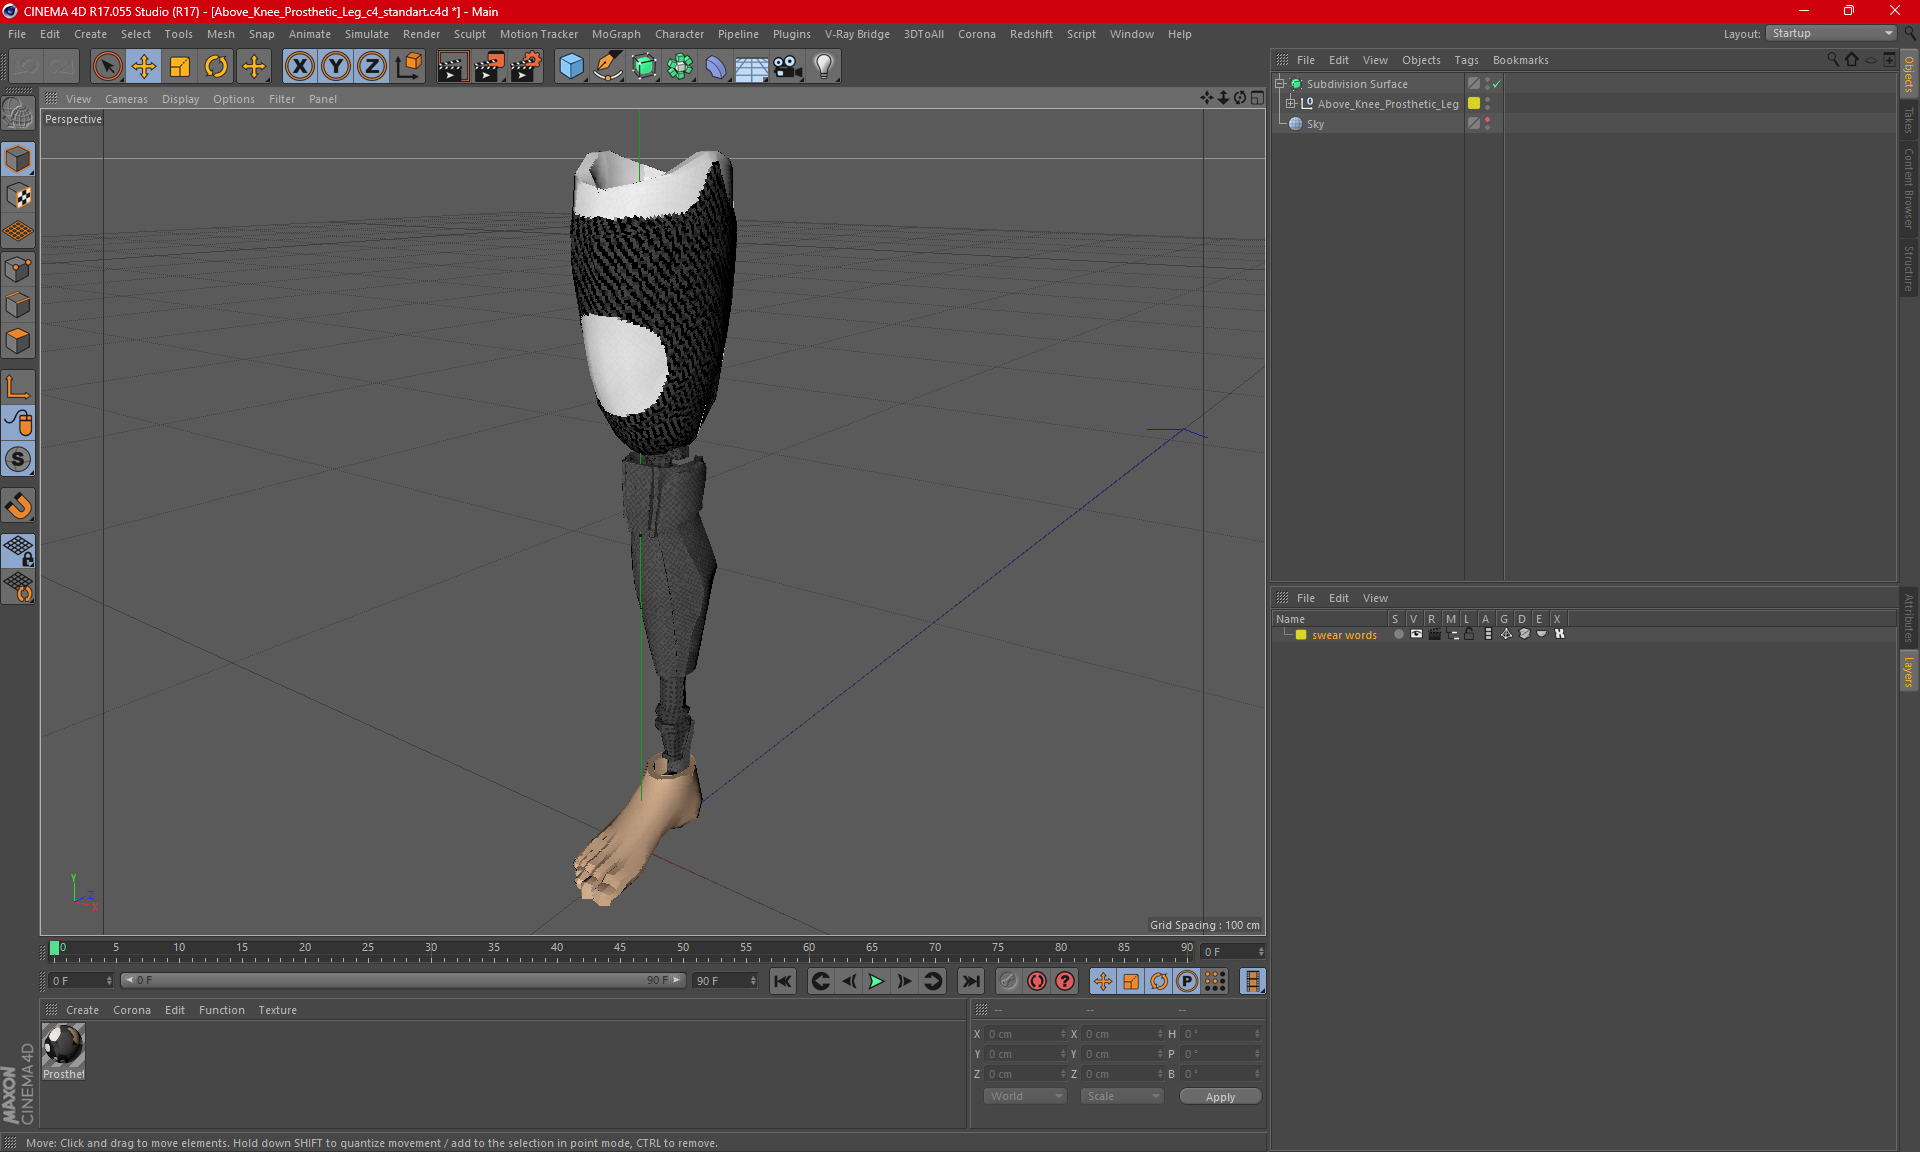The height and width of the screenshot is (1152, 1920).
Task: Go to start of animation
Action: click(783, 981)
